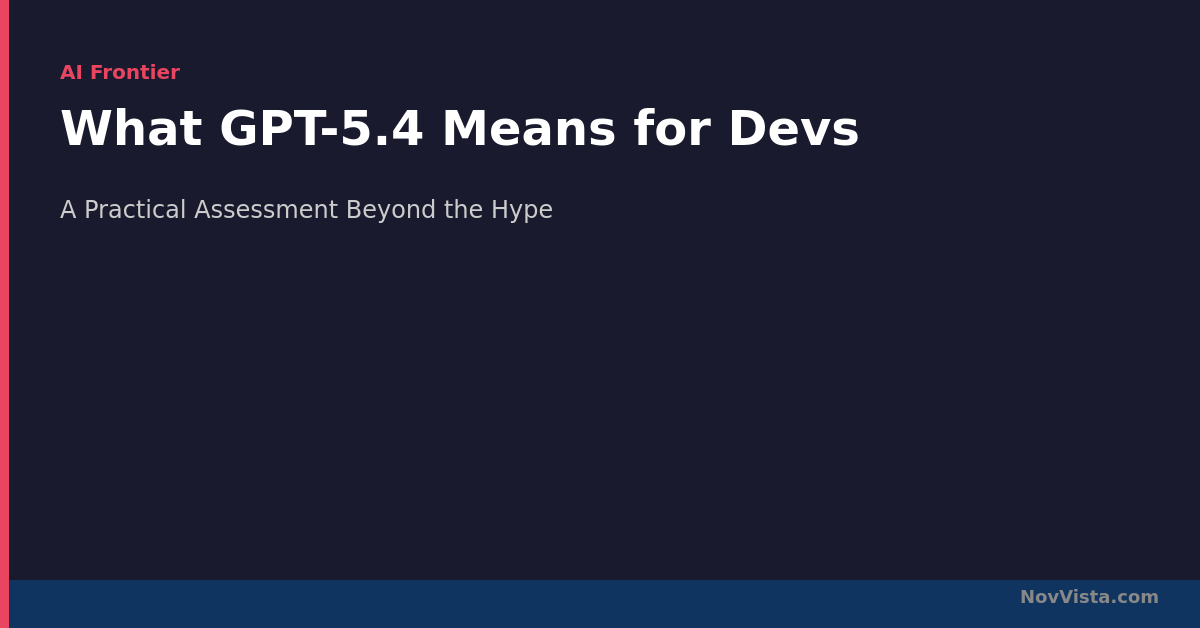This screenshot has height=628, width=1200.
Task: Click the letter A starting the subtitle
Action: coord(68,210)
